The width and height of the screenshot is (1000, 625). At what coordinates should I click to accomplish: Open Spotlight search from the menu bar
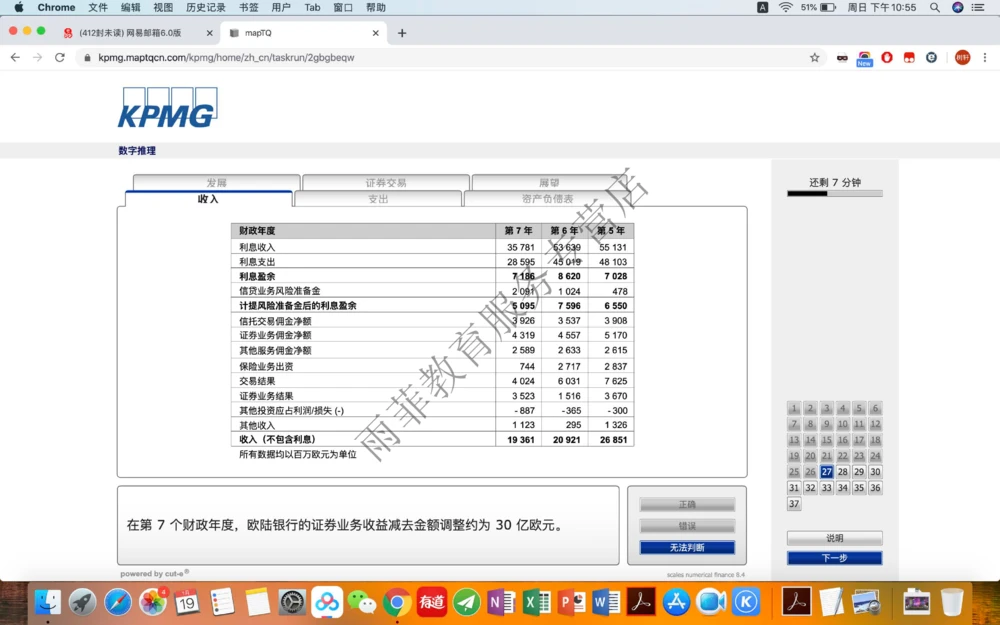point(935,7)
